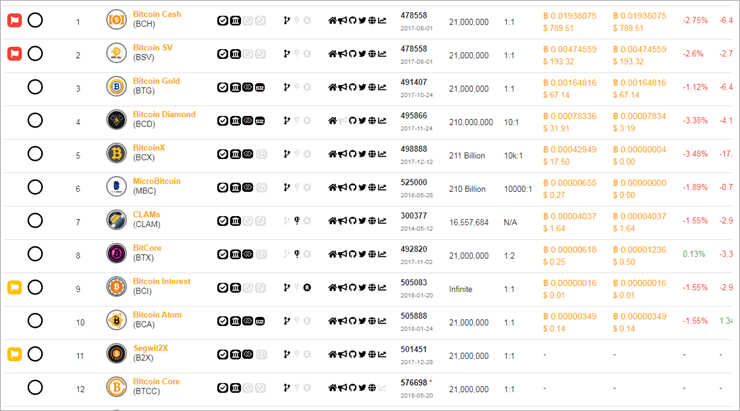Click the red flag beside Bitcoin Cash
740x411 pixels.
click(15, 20)
